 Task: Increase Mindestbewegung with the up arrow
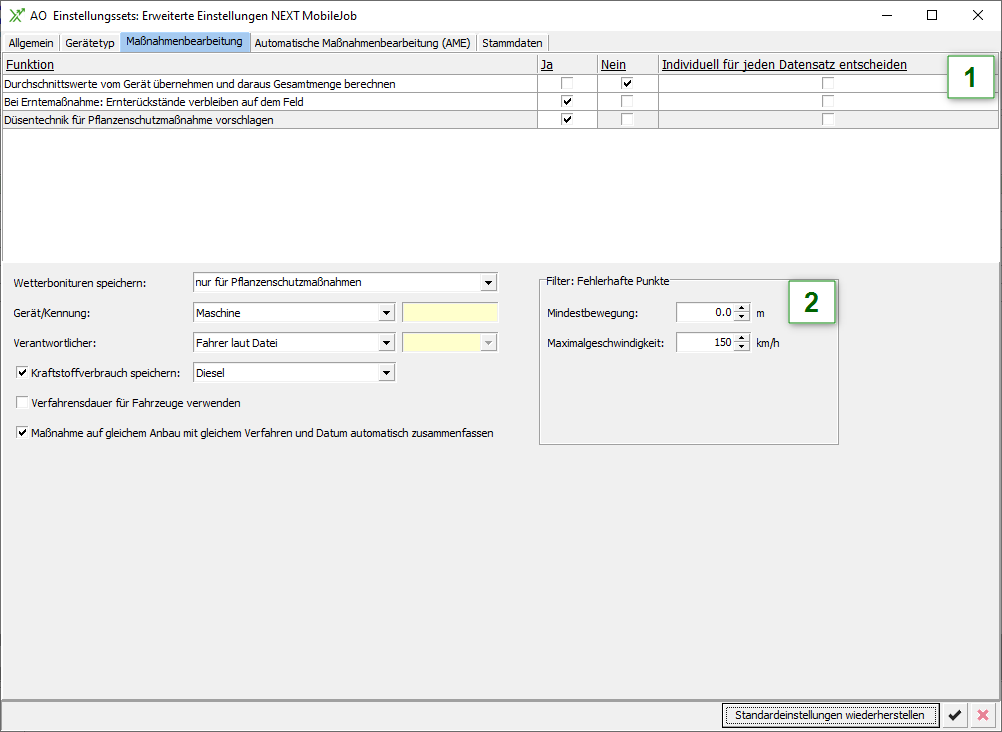coord(742,308)
